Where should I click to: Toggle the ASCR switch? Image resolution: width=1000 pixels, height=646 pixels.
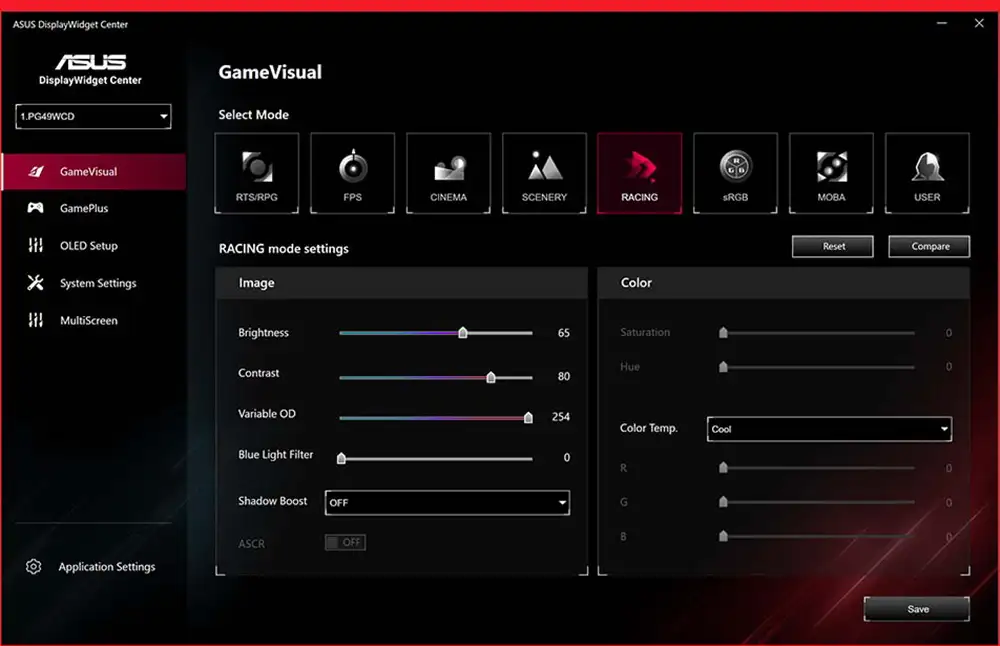tap(345, 542)
